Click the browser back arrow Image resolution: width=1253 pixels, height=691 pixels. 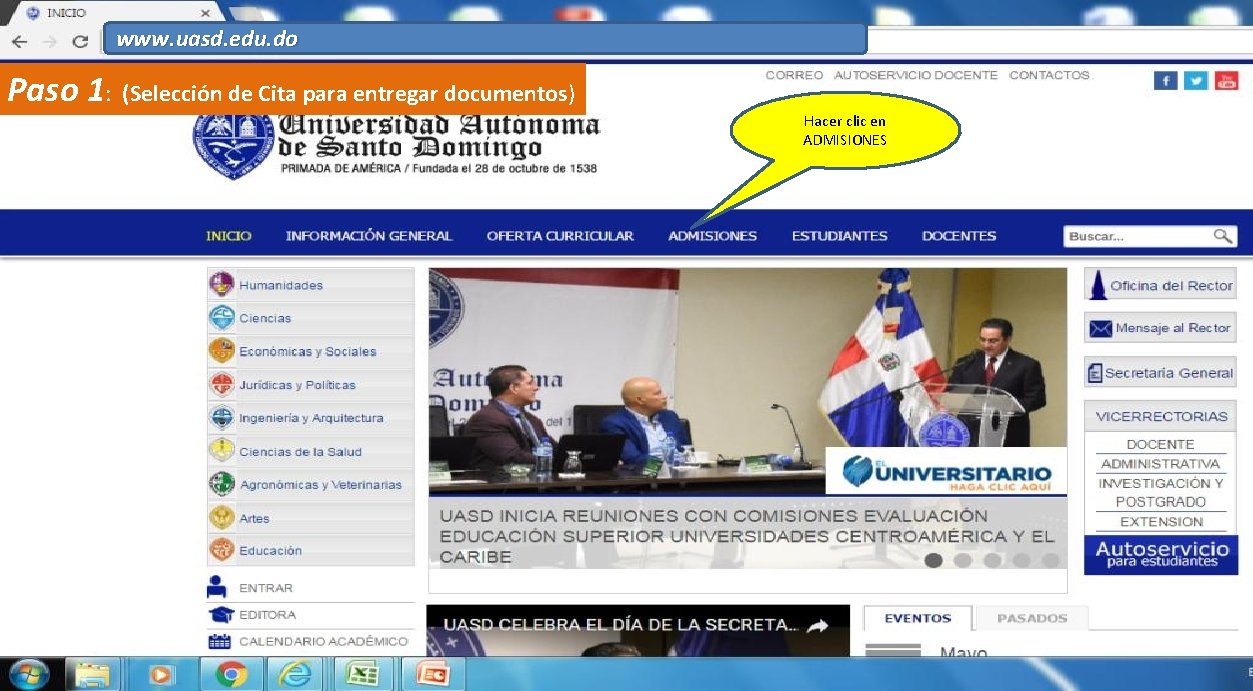[19, 41]
